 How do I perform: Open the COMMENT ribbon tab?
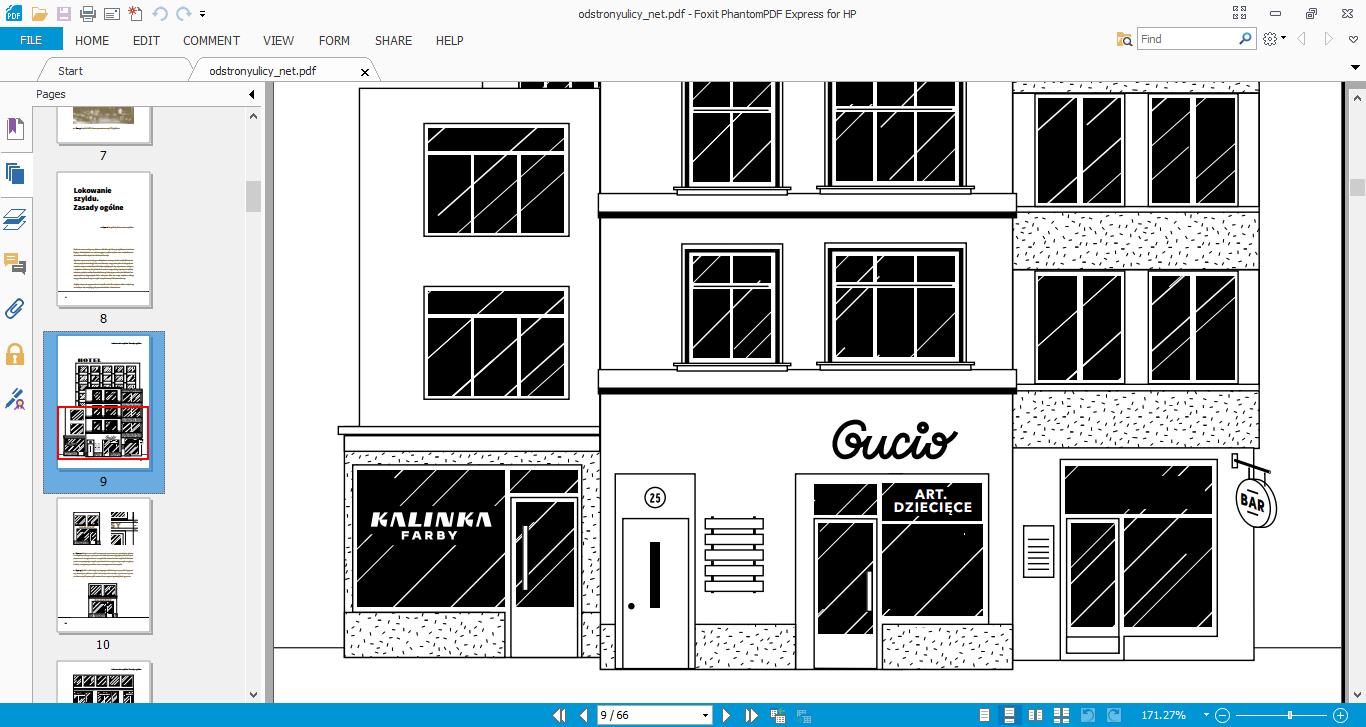(211, 40)
